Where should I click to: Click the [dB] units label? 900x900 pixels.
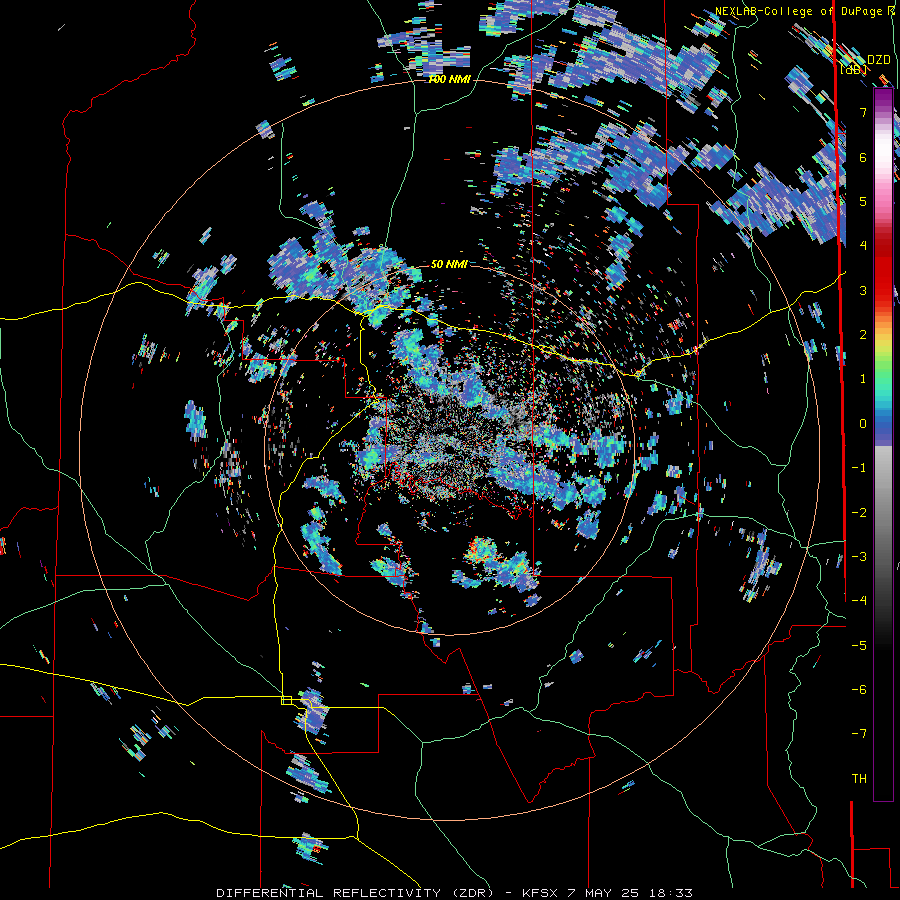(854, 69)
